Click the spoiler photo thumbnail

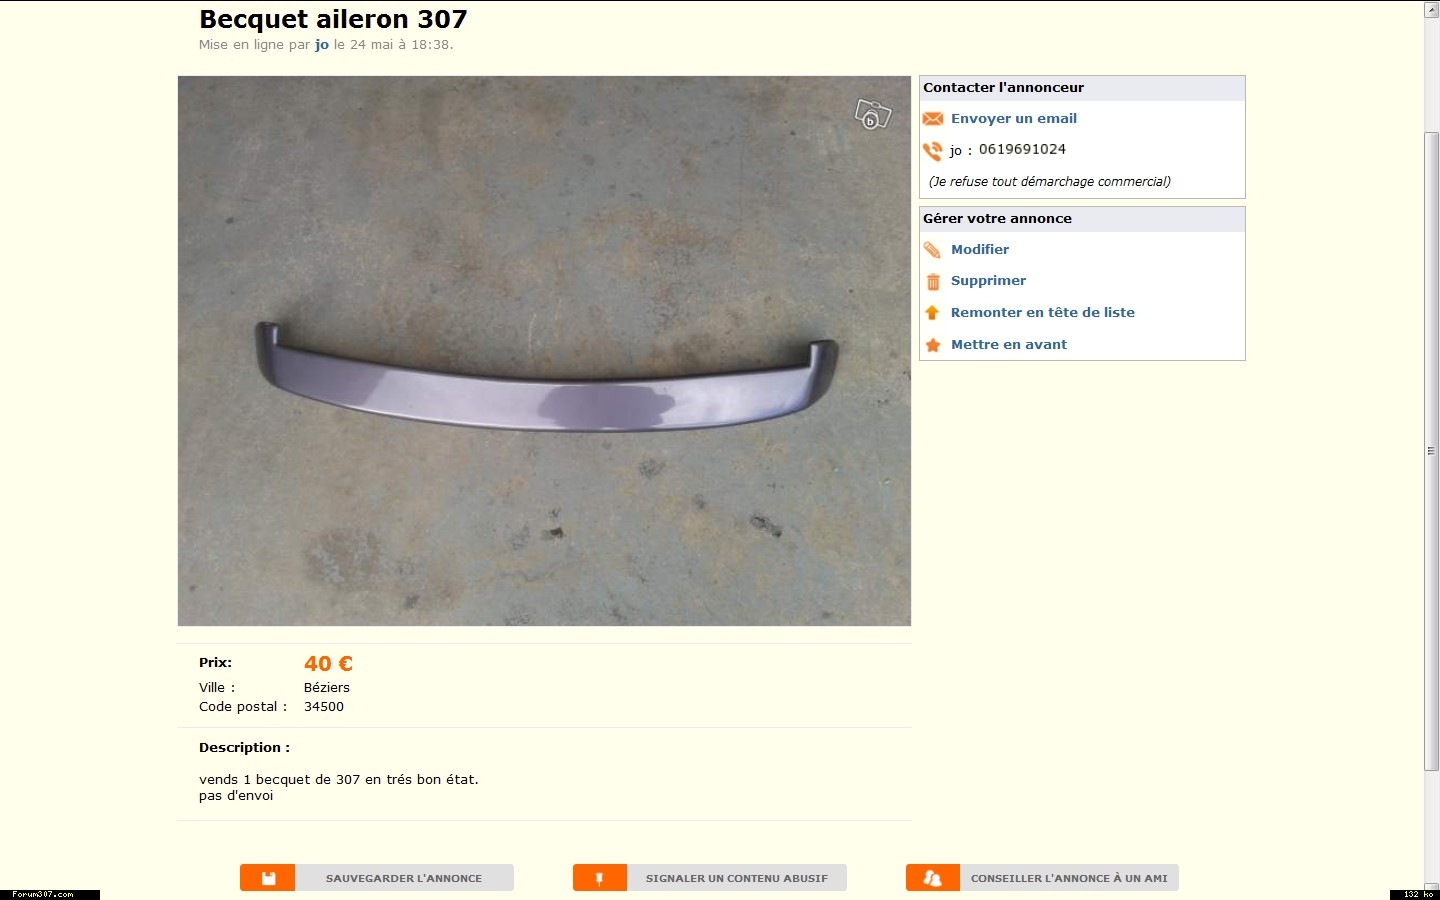(545, 351)
